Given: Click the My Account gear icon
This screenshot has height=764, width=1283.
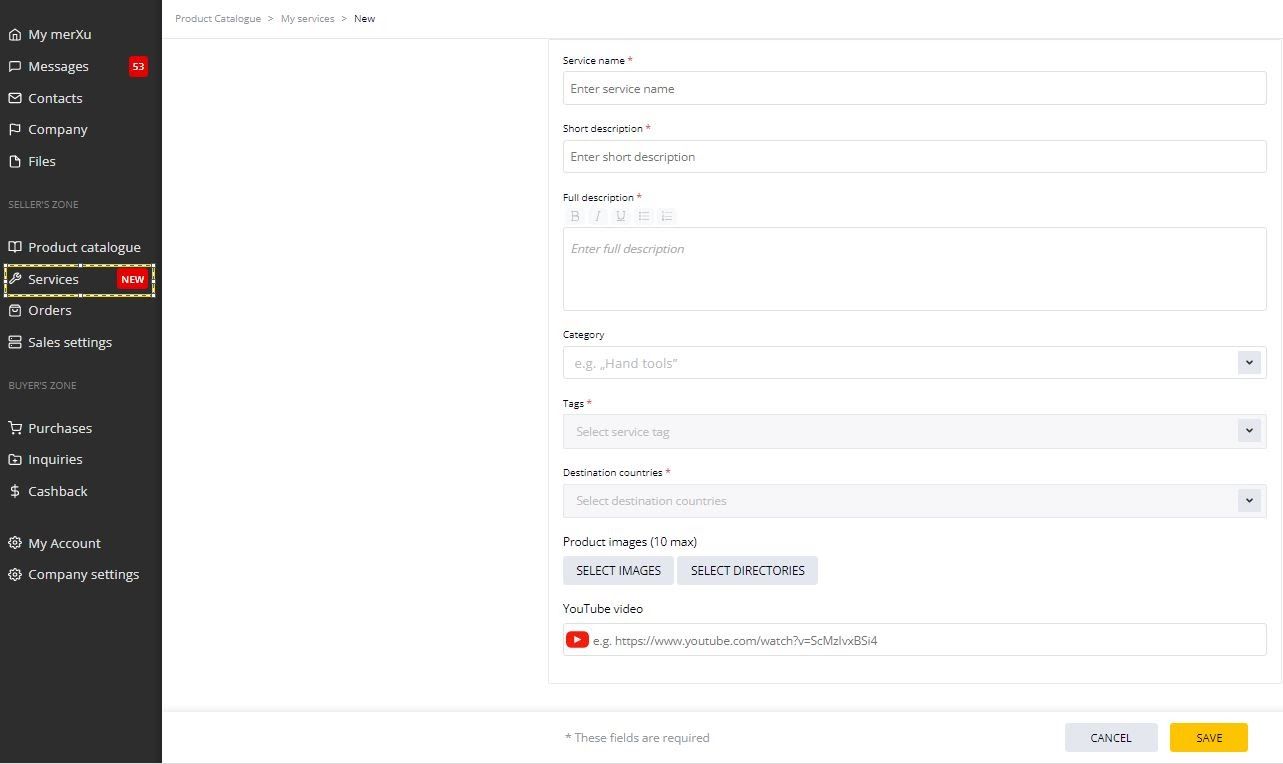Looking at the screenshot, I should click(14, 543).
